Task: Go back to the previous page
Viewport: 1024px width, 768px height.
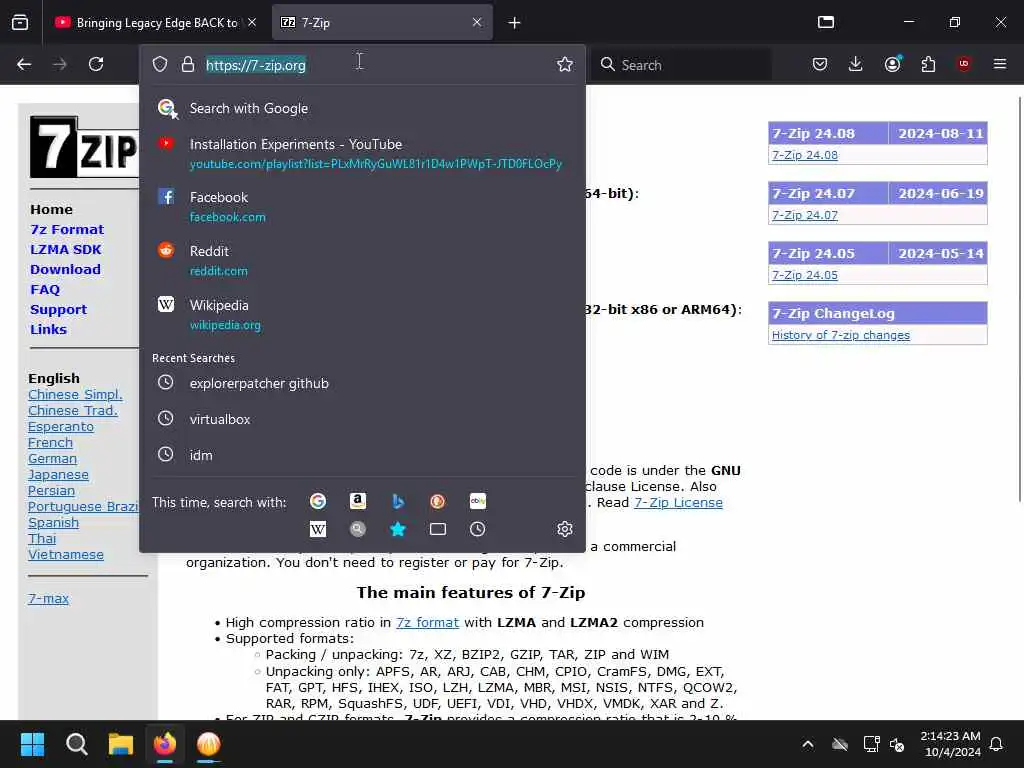Action: click(x=24, y=64)
